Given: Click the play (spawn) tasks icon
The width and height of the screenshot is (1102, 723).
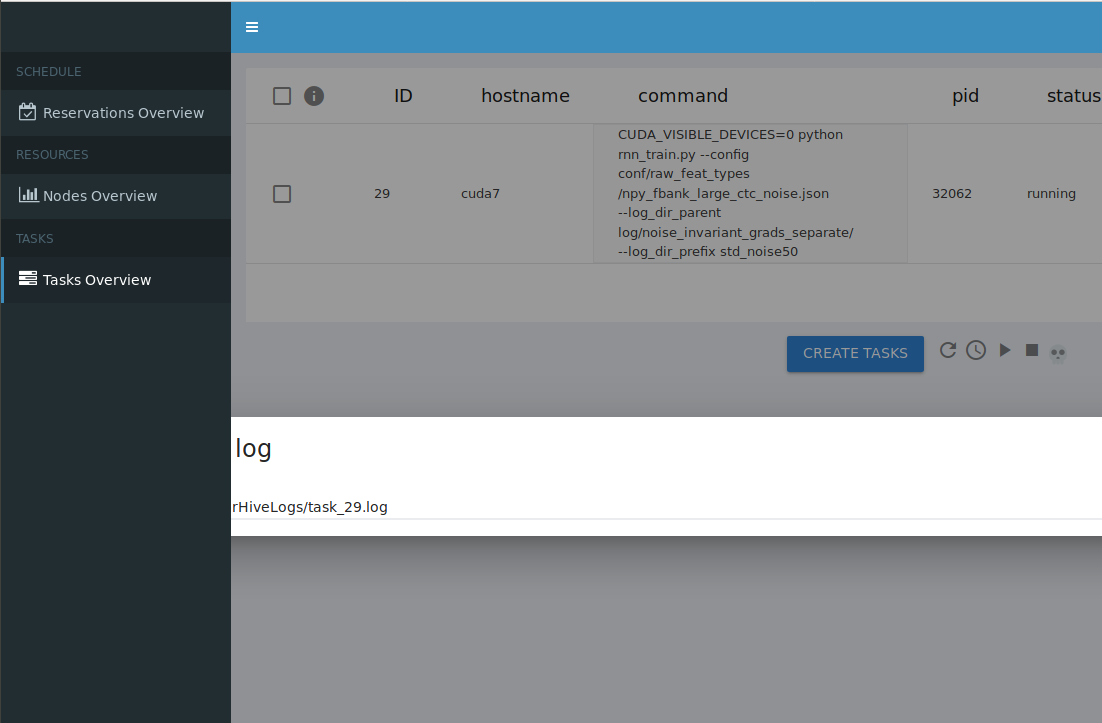Looking at the screenshot, I should coord(1005,350).
